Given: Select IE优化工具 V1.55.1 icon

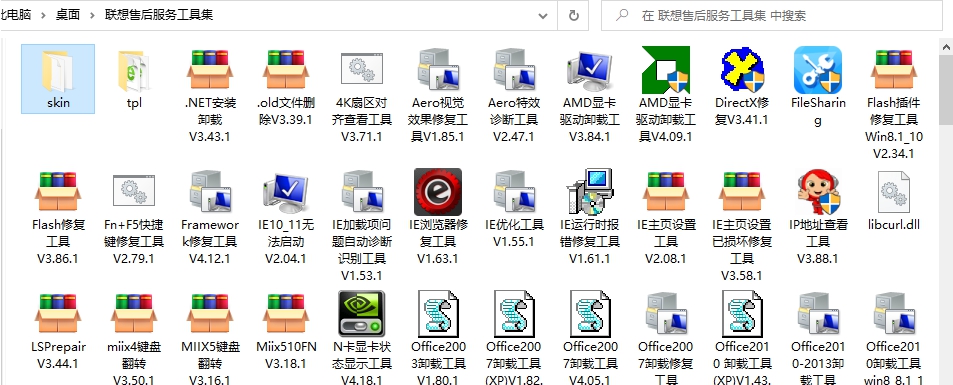Looking at the screenshot, I should 514,192.
